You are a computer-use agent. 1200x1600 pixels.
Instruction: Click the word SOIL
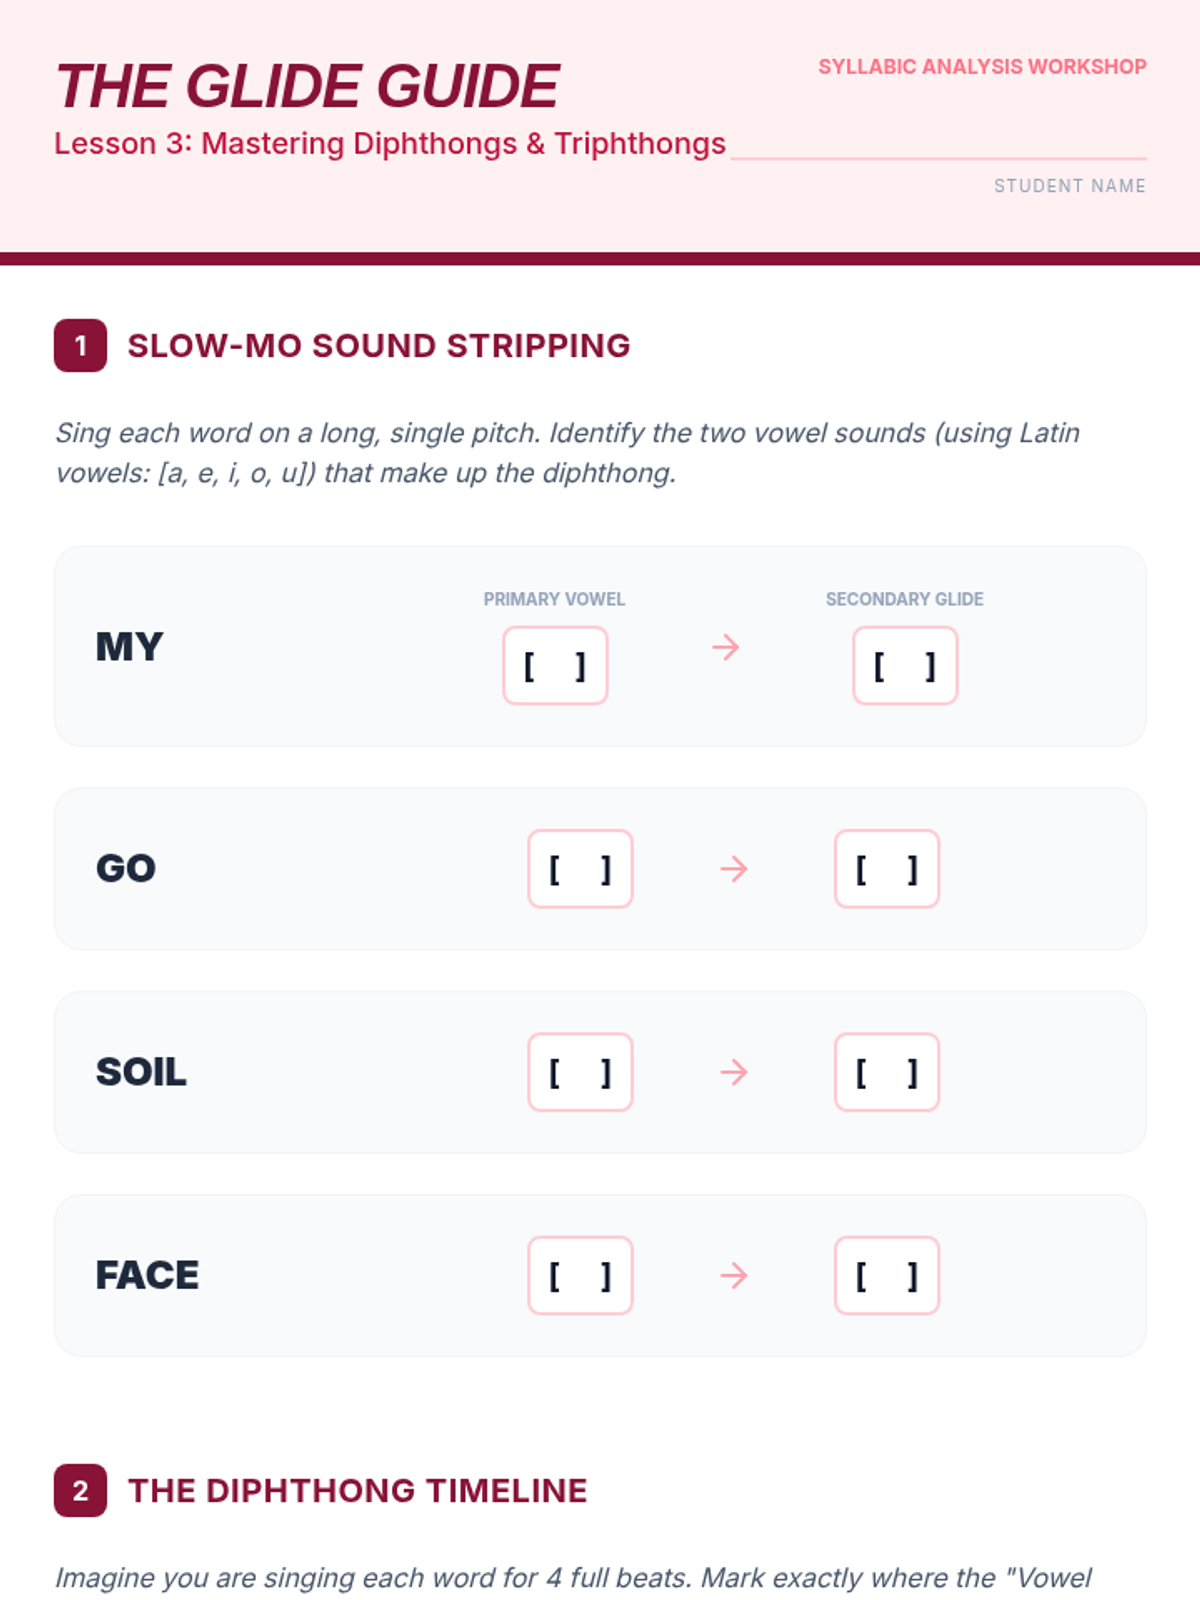[x=141, y=1073]
